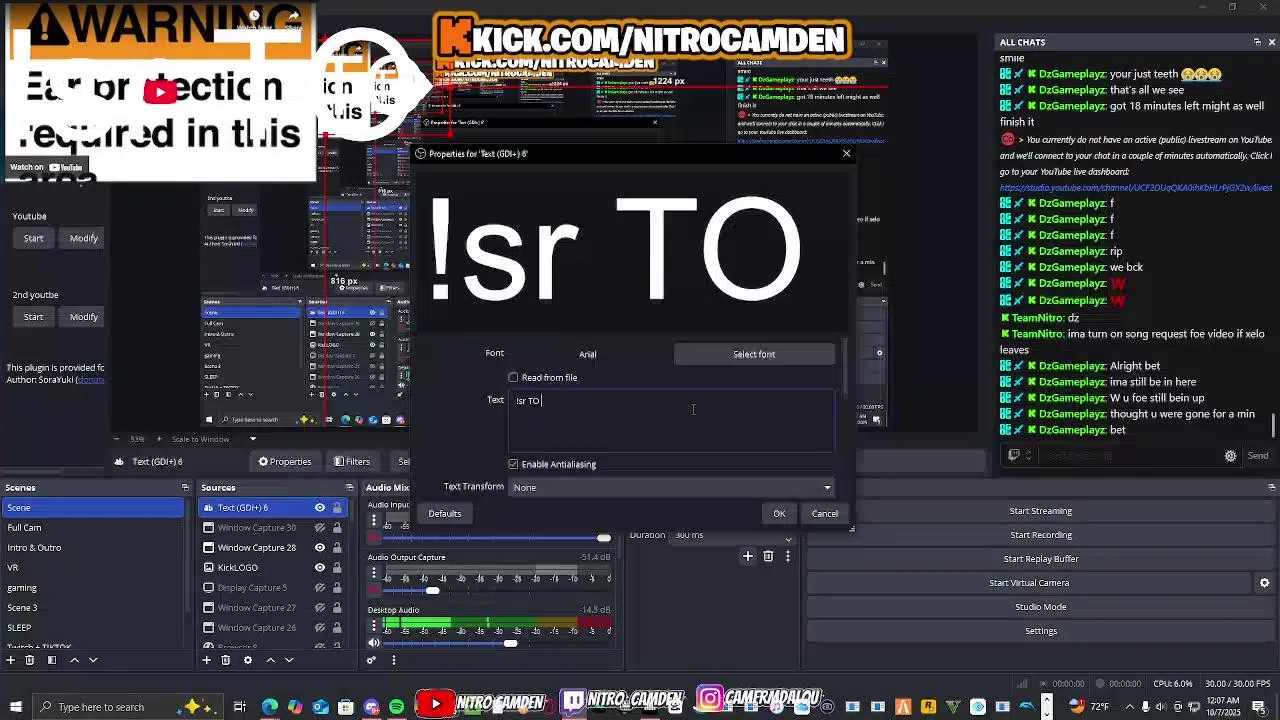Remove the selected scene with the trash icon

click(29, 660)
